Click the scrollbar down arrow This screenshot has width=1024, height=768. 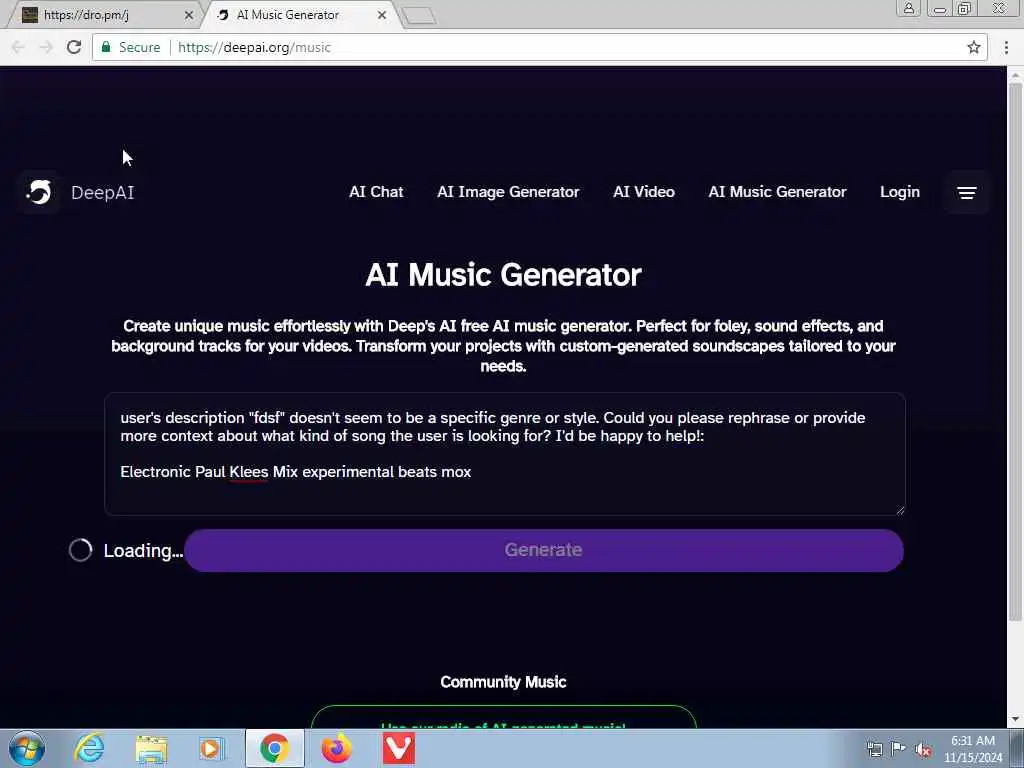tap(1015, 720)
